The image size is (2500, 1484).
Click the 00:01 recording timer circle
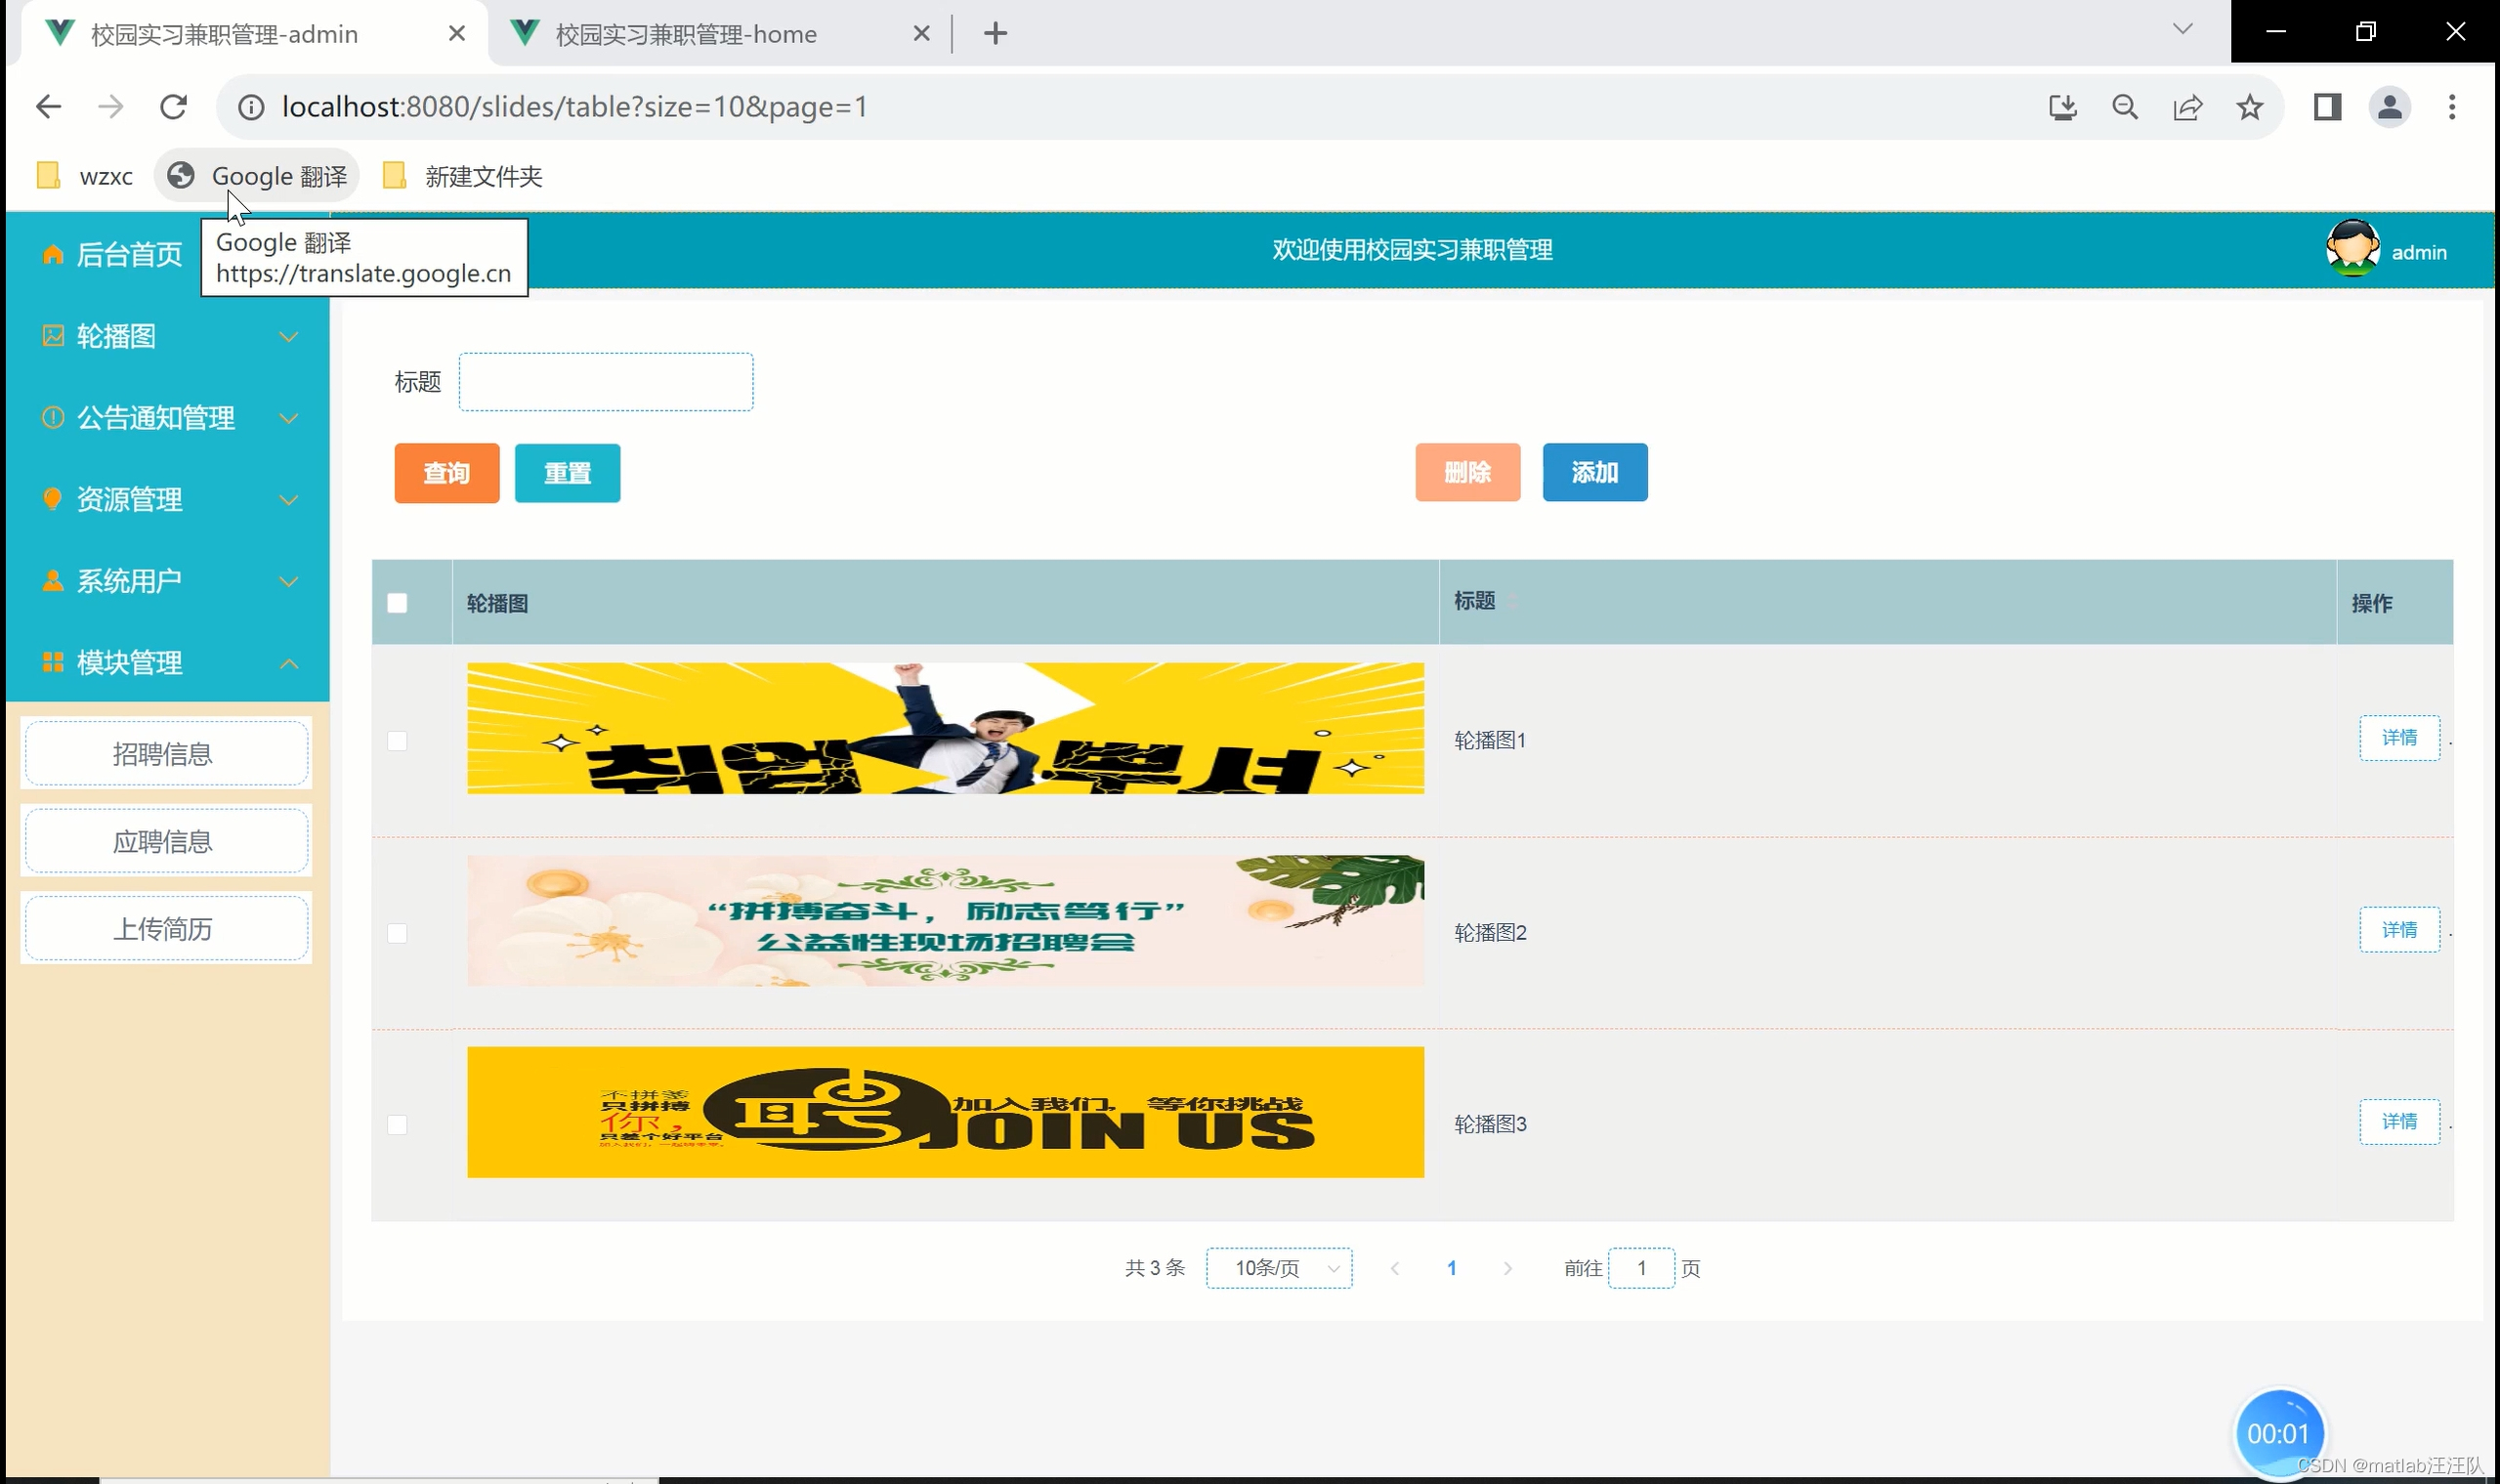pyautogui.click(x=2277, y=1432)
